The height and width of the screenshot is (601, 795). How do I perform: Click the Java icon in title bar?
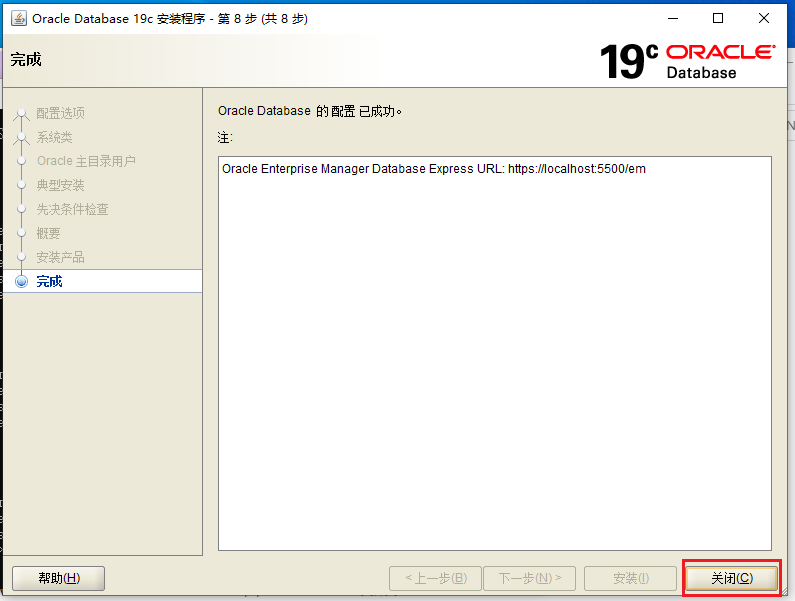click(x=19, y=18)
